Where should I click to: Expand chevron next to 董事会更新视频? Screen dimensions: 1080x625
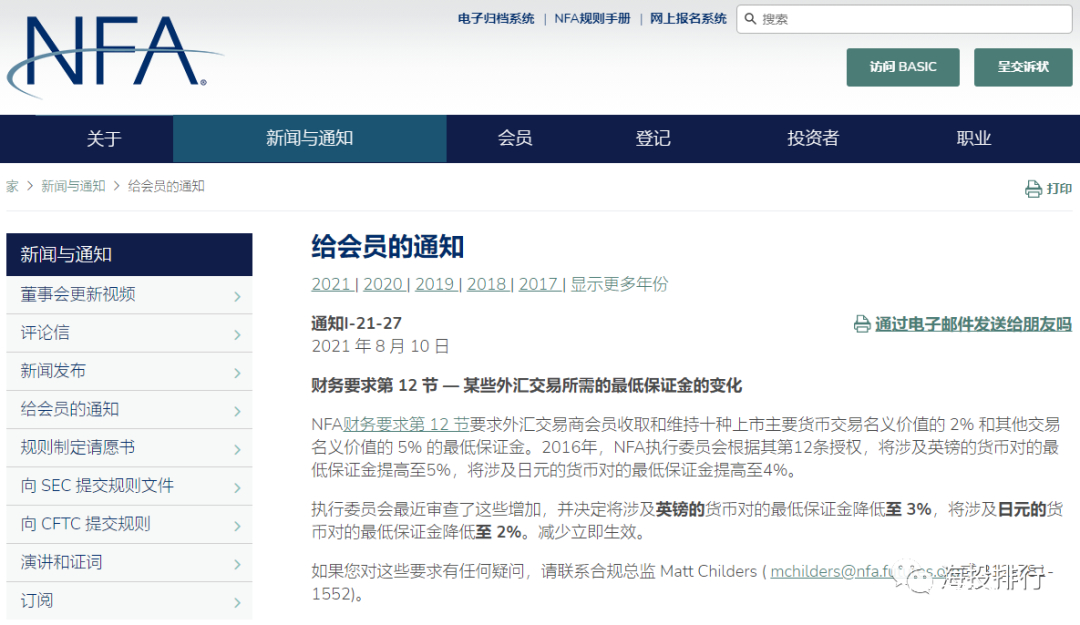[238, 297]
